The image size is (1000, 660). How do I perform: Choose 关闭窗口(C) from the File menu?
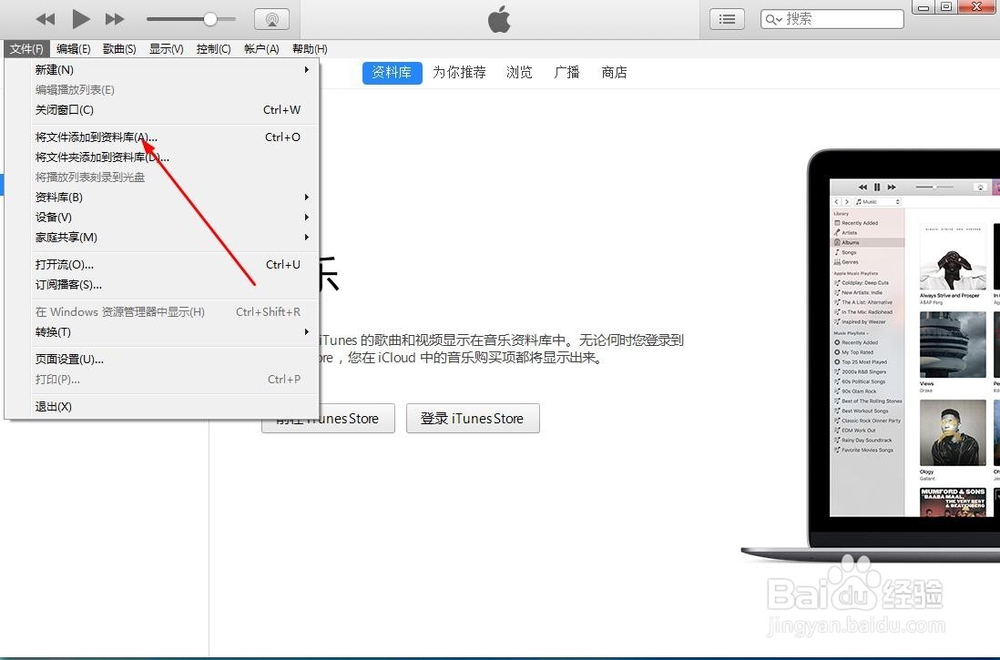162,110
